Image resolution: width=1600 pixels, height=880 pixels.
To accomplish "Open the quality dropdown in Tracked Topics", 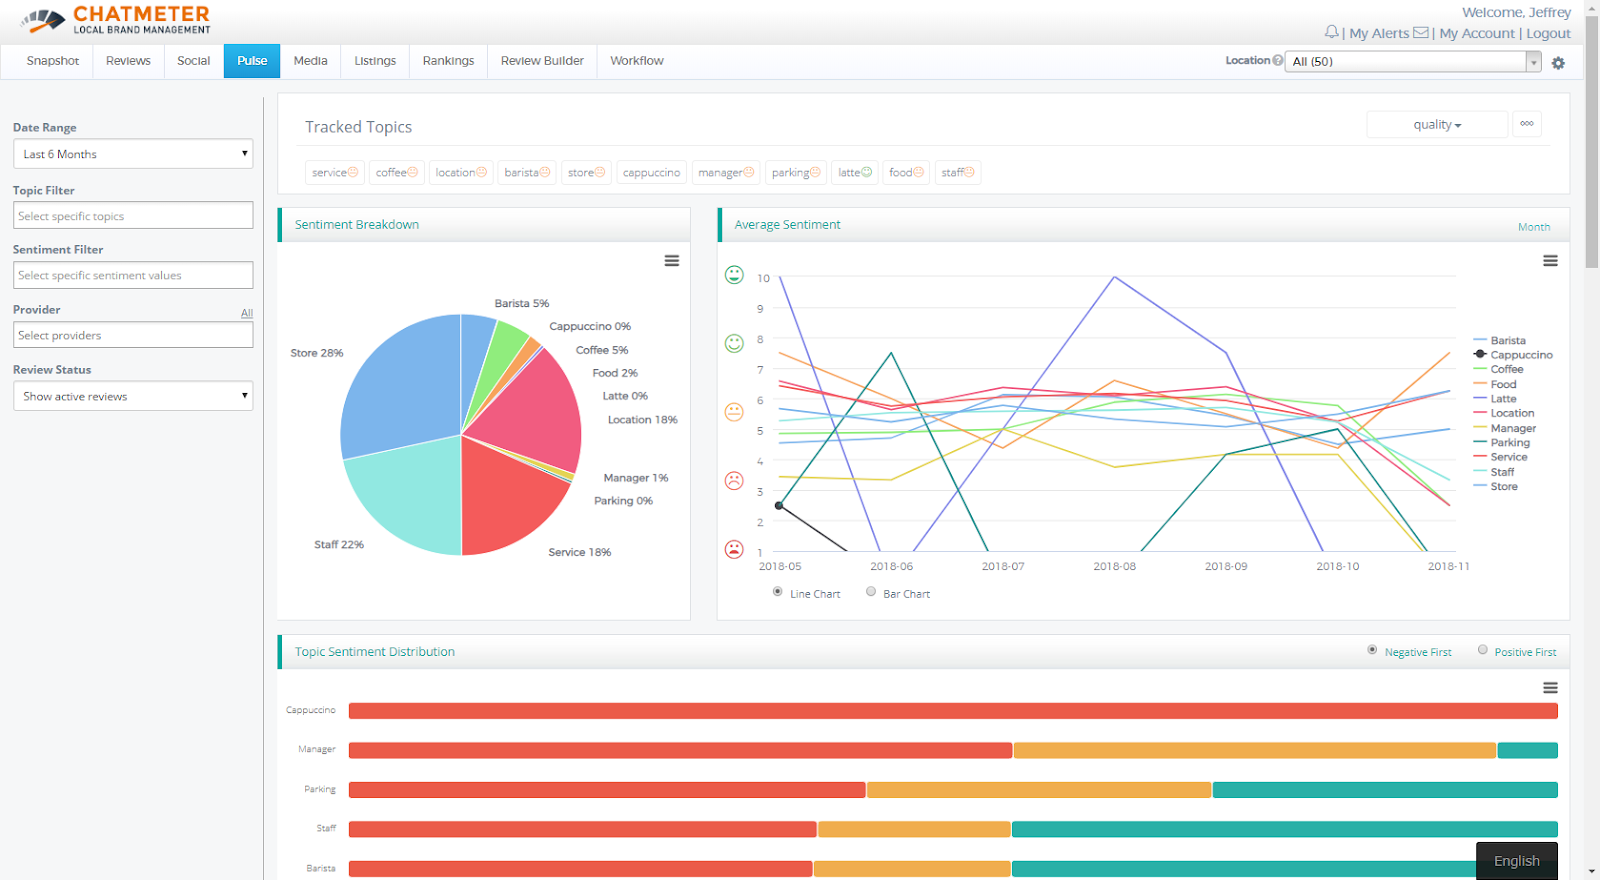I will 1437,125.
